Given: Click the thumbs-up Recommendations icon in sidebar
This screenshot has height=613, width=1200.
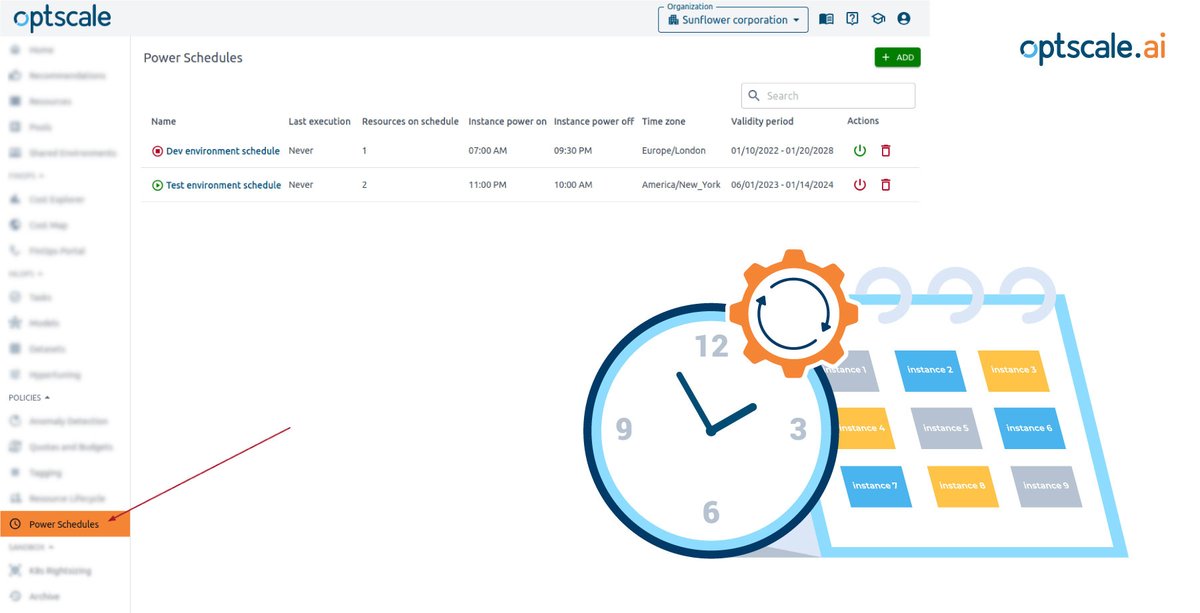Looking at the screenshot, I should click(15, 76).
